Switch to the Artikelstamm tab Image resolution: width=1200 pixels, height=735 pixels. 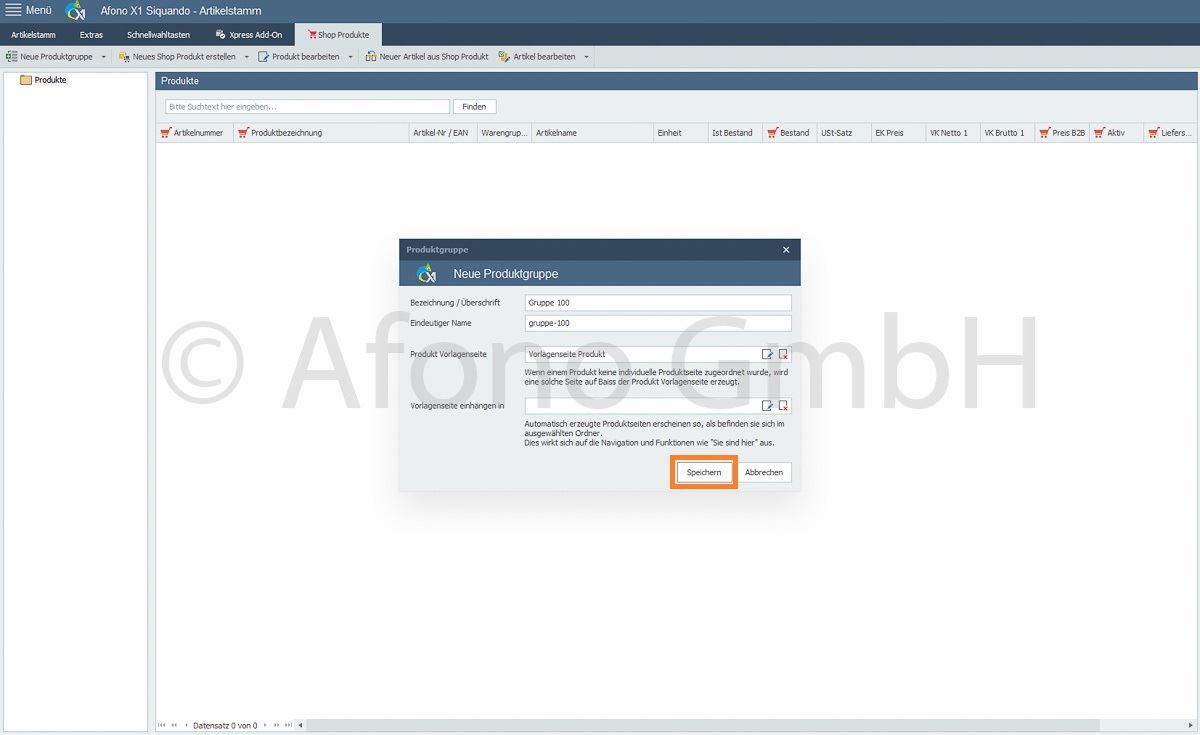point(33,35)
